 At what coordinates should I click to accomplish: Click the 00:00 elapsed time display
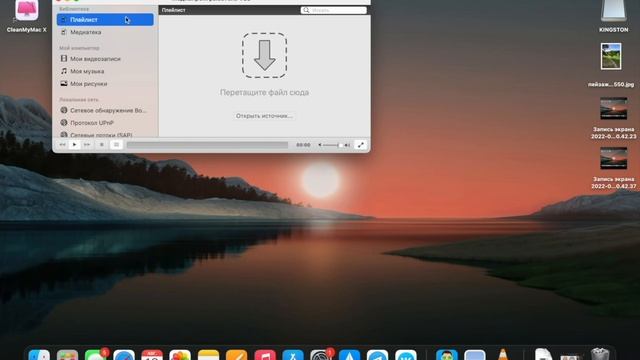(303, 145)
